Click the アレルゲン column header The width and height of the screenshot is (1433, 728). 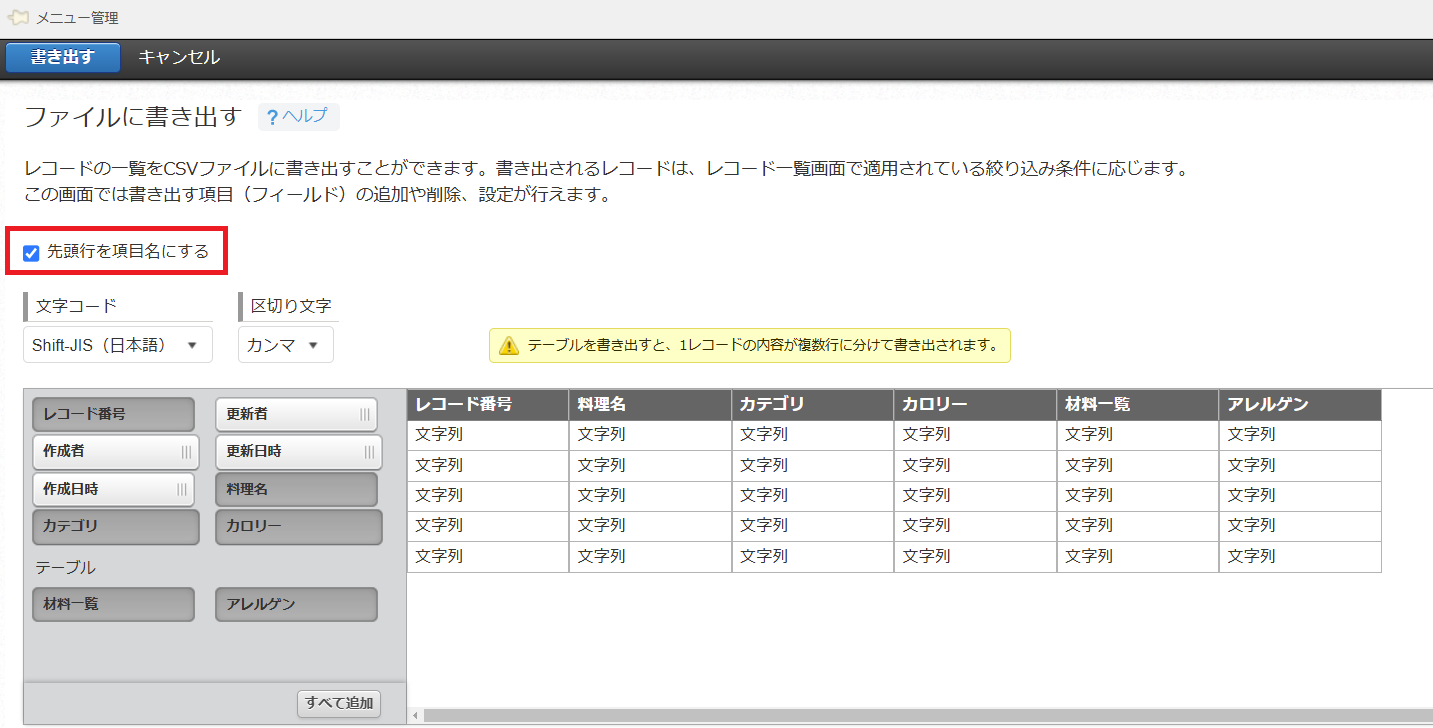[x=1301, y=405]
